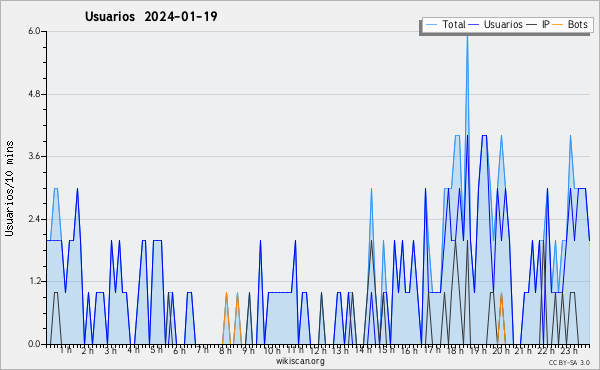Click the y-axis label 'Usuarios/10 mins'

point(9,189)
